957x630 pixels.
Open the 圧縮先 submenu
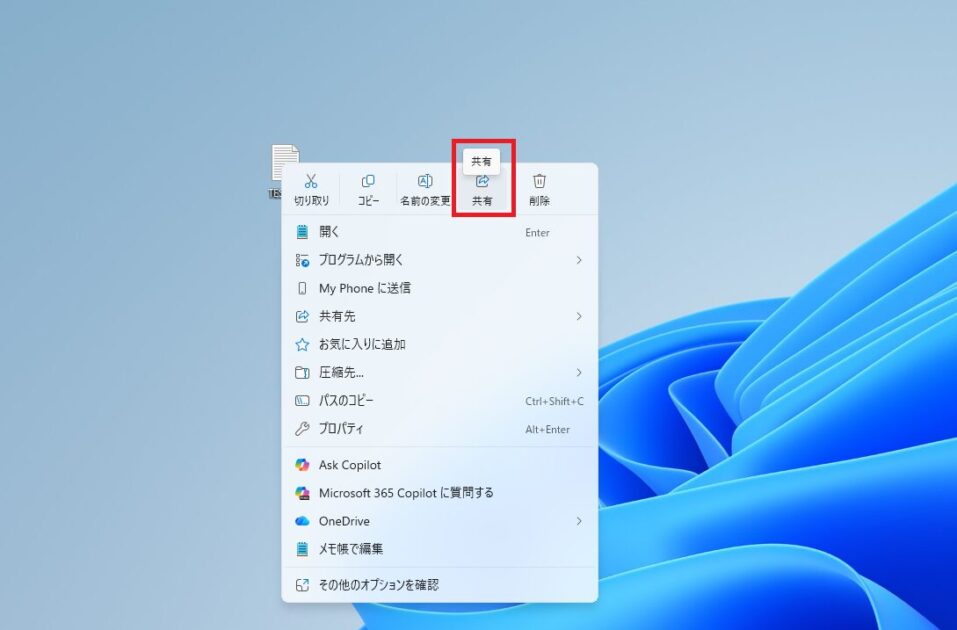point(580,372)
